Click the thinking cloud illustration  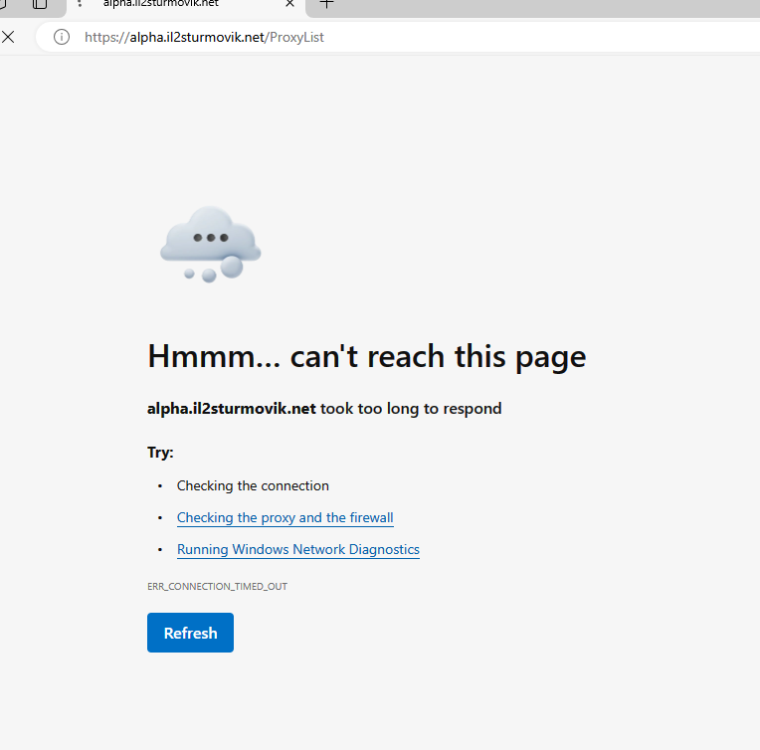(x=210, y=244)
